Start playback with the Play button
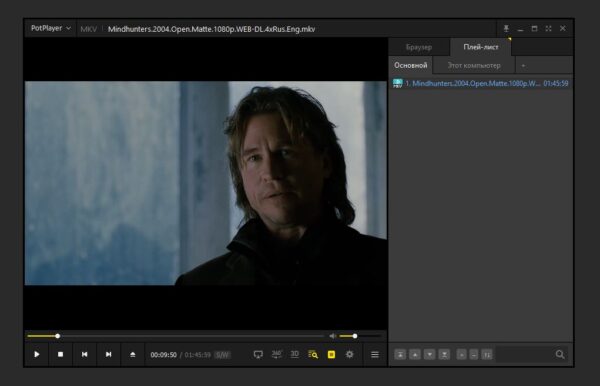 click(37, 355)
